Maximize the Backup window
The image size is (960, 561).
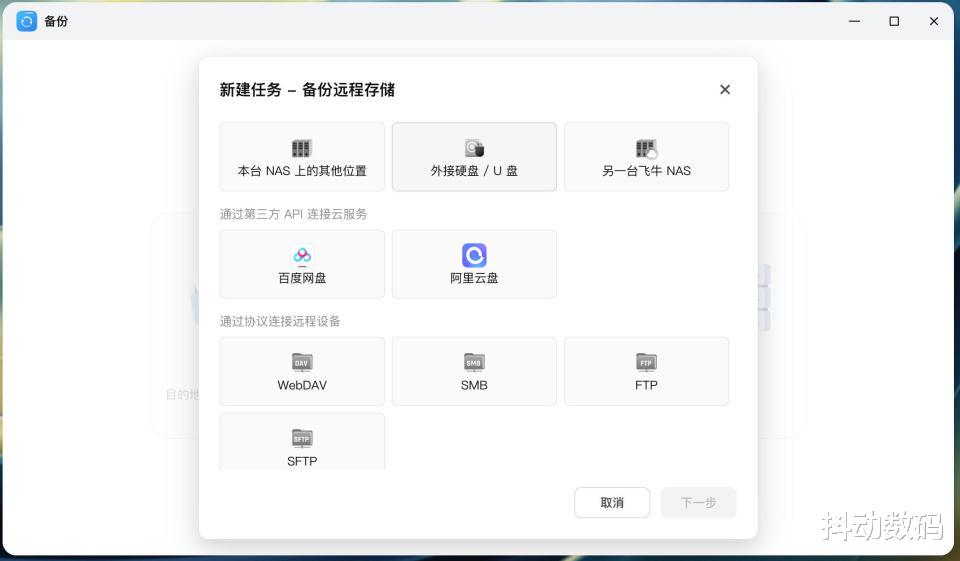(x=894, y=21)
